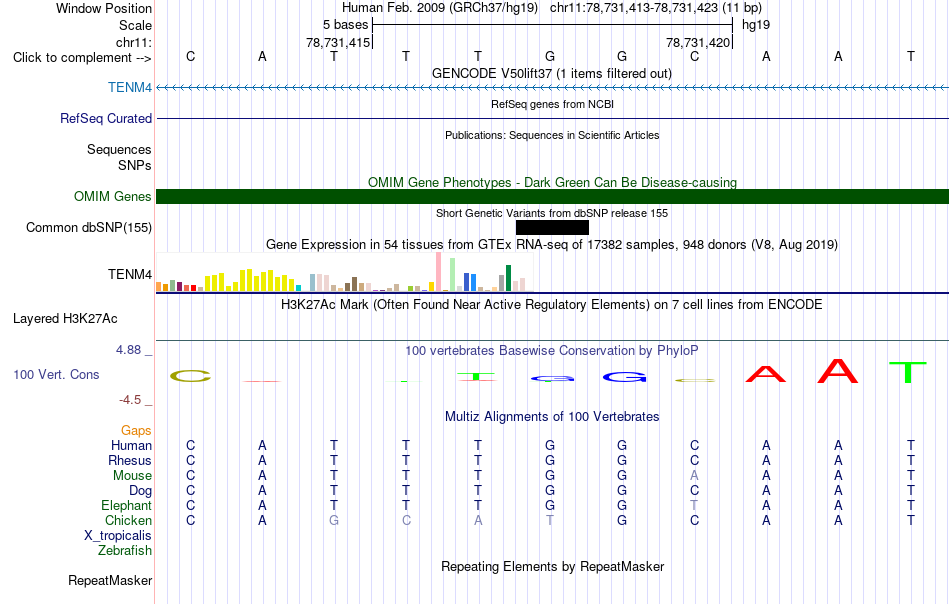Click the faded G in Chicken row
Screen dimensions: 950x604
tap(334, 520)
